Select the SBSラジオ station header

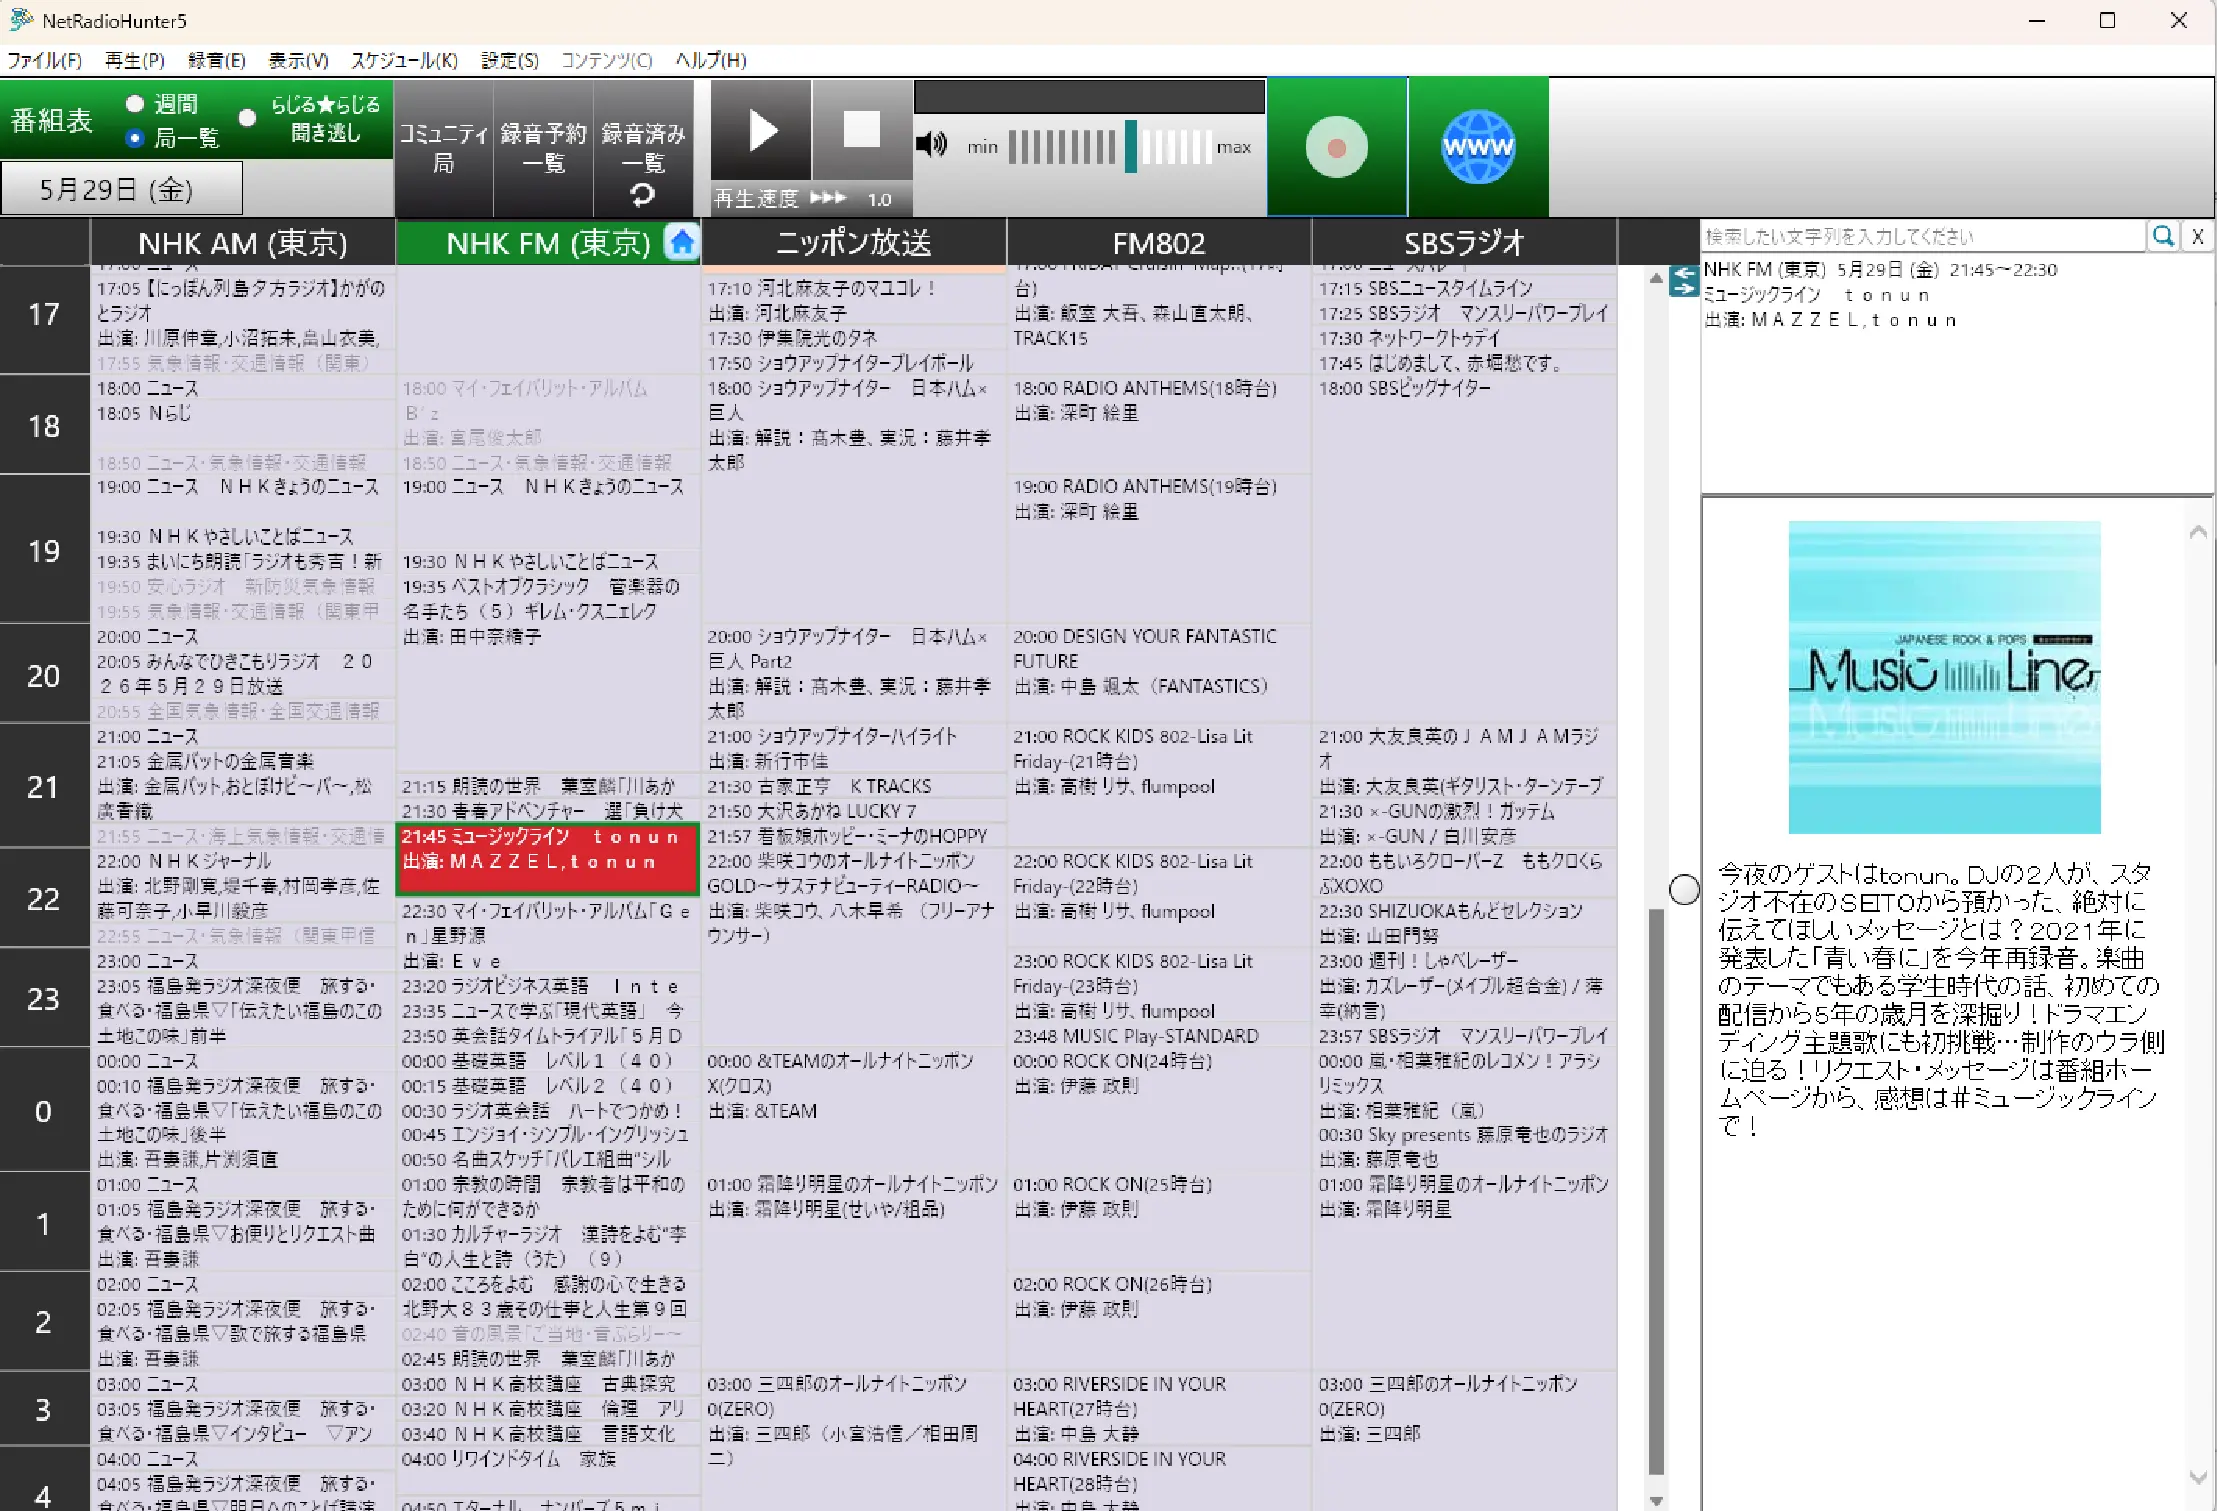(1464, 242)
